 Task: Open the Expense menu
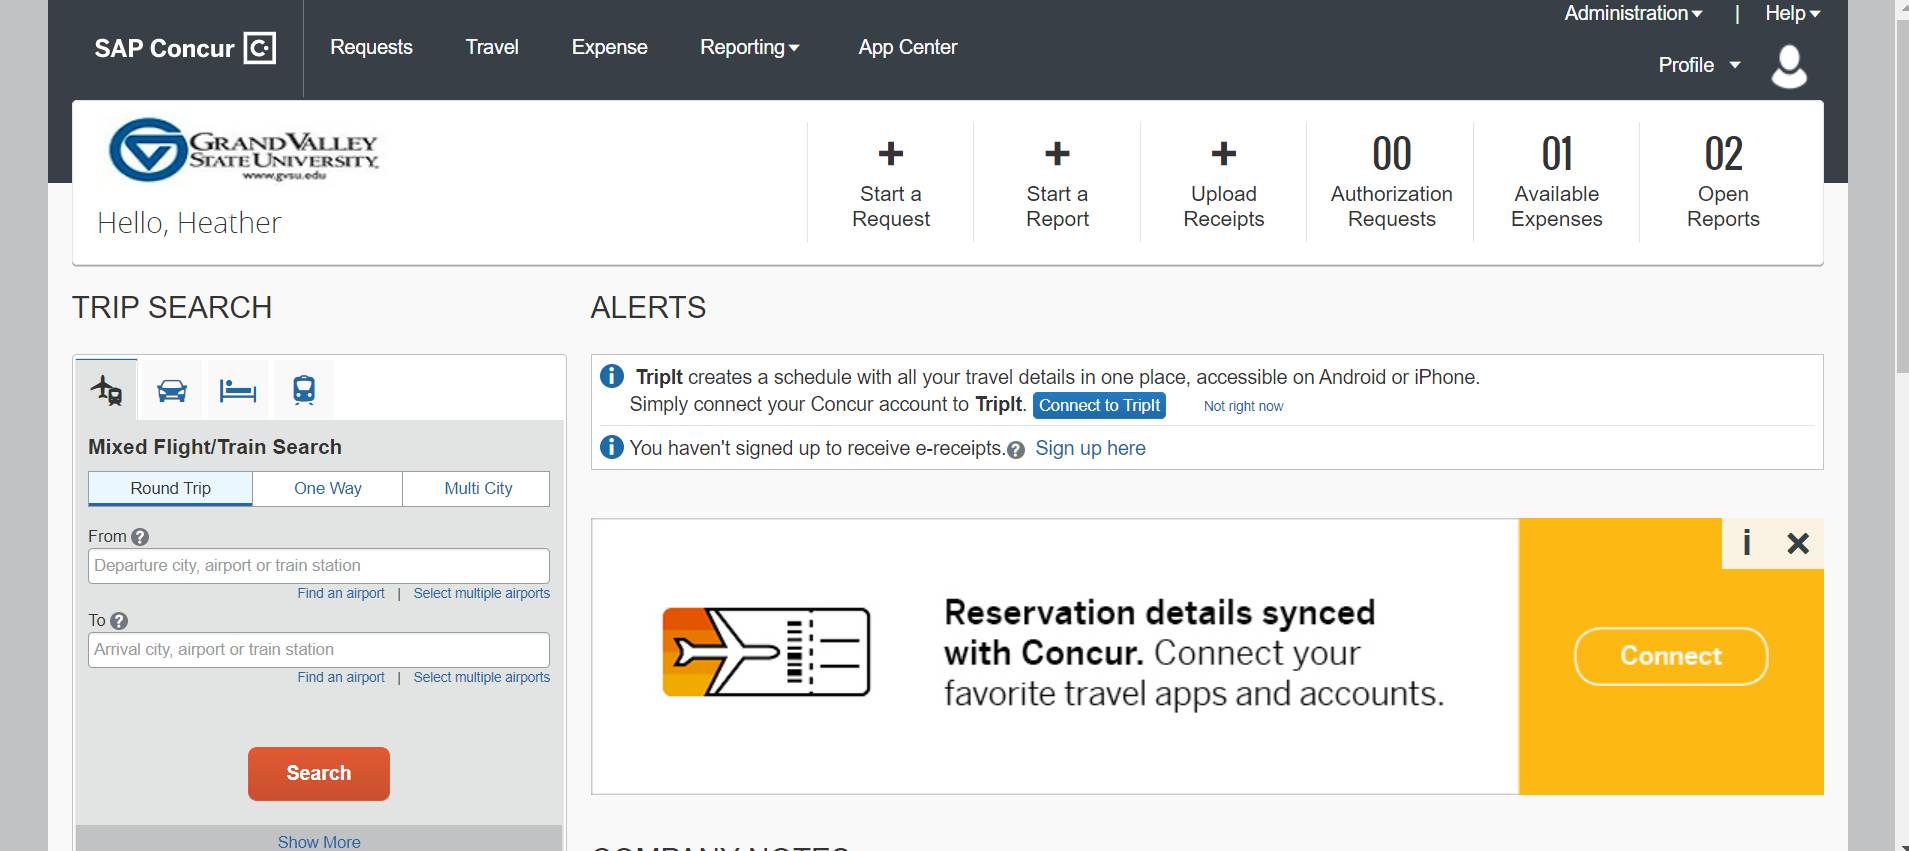[x=609, y=48]
